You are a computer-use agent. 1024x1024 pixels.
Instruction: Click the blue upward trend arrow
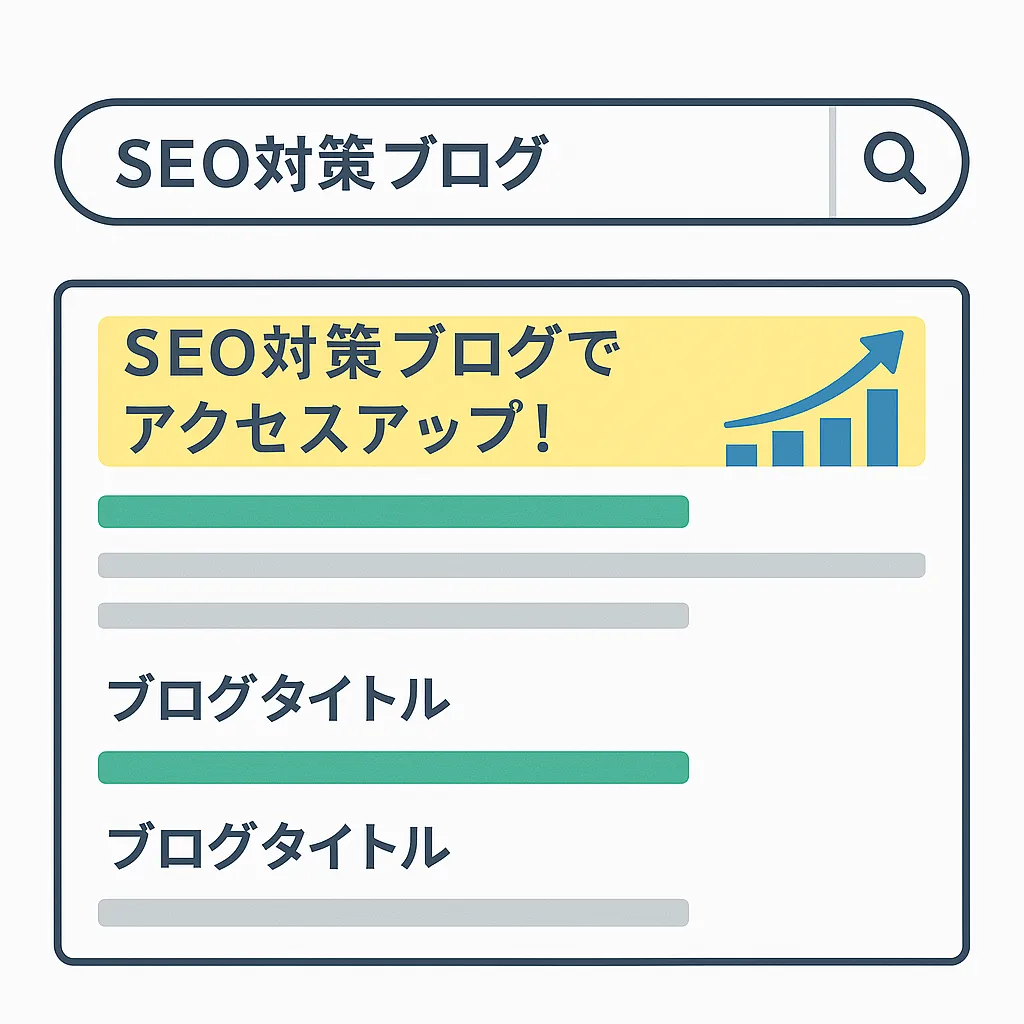coord(814,379)
